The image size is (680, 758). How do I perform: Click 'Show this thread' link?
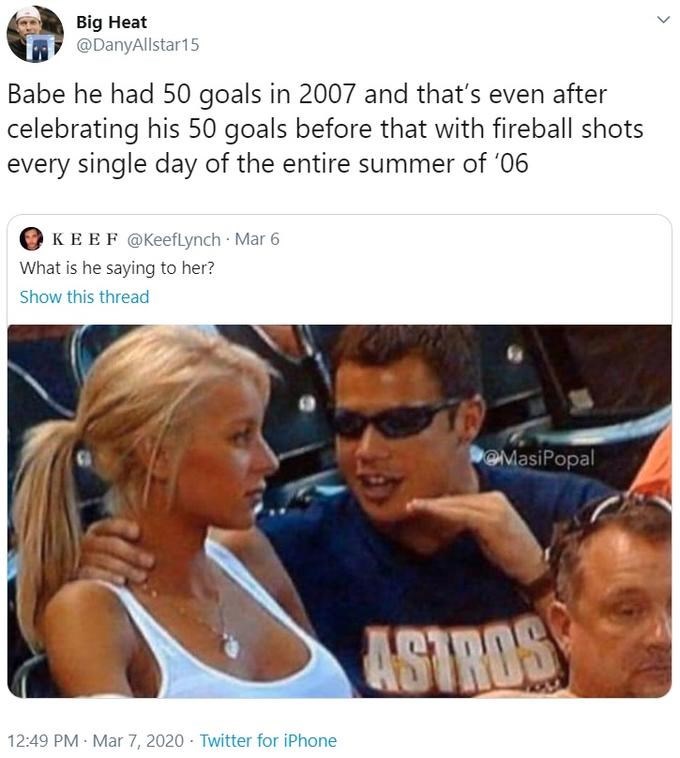tap(85, 297)
